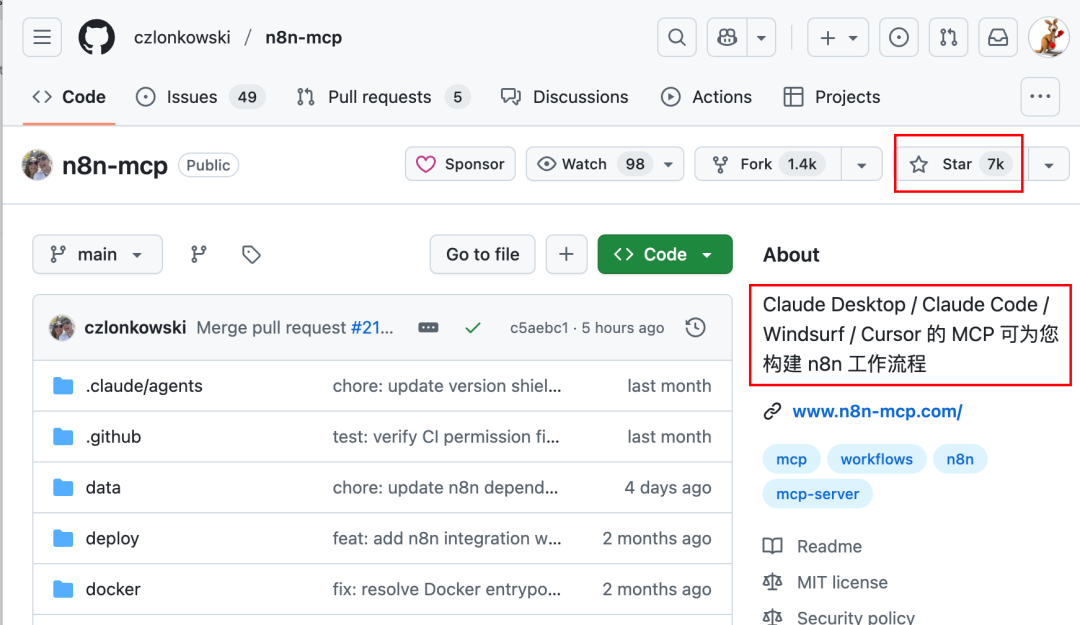Open the green Code dropdown

point(665,255)
